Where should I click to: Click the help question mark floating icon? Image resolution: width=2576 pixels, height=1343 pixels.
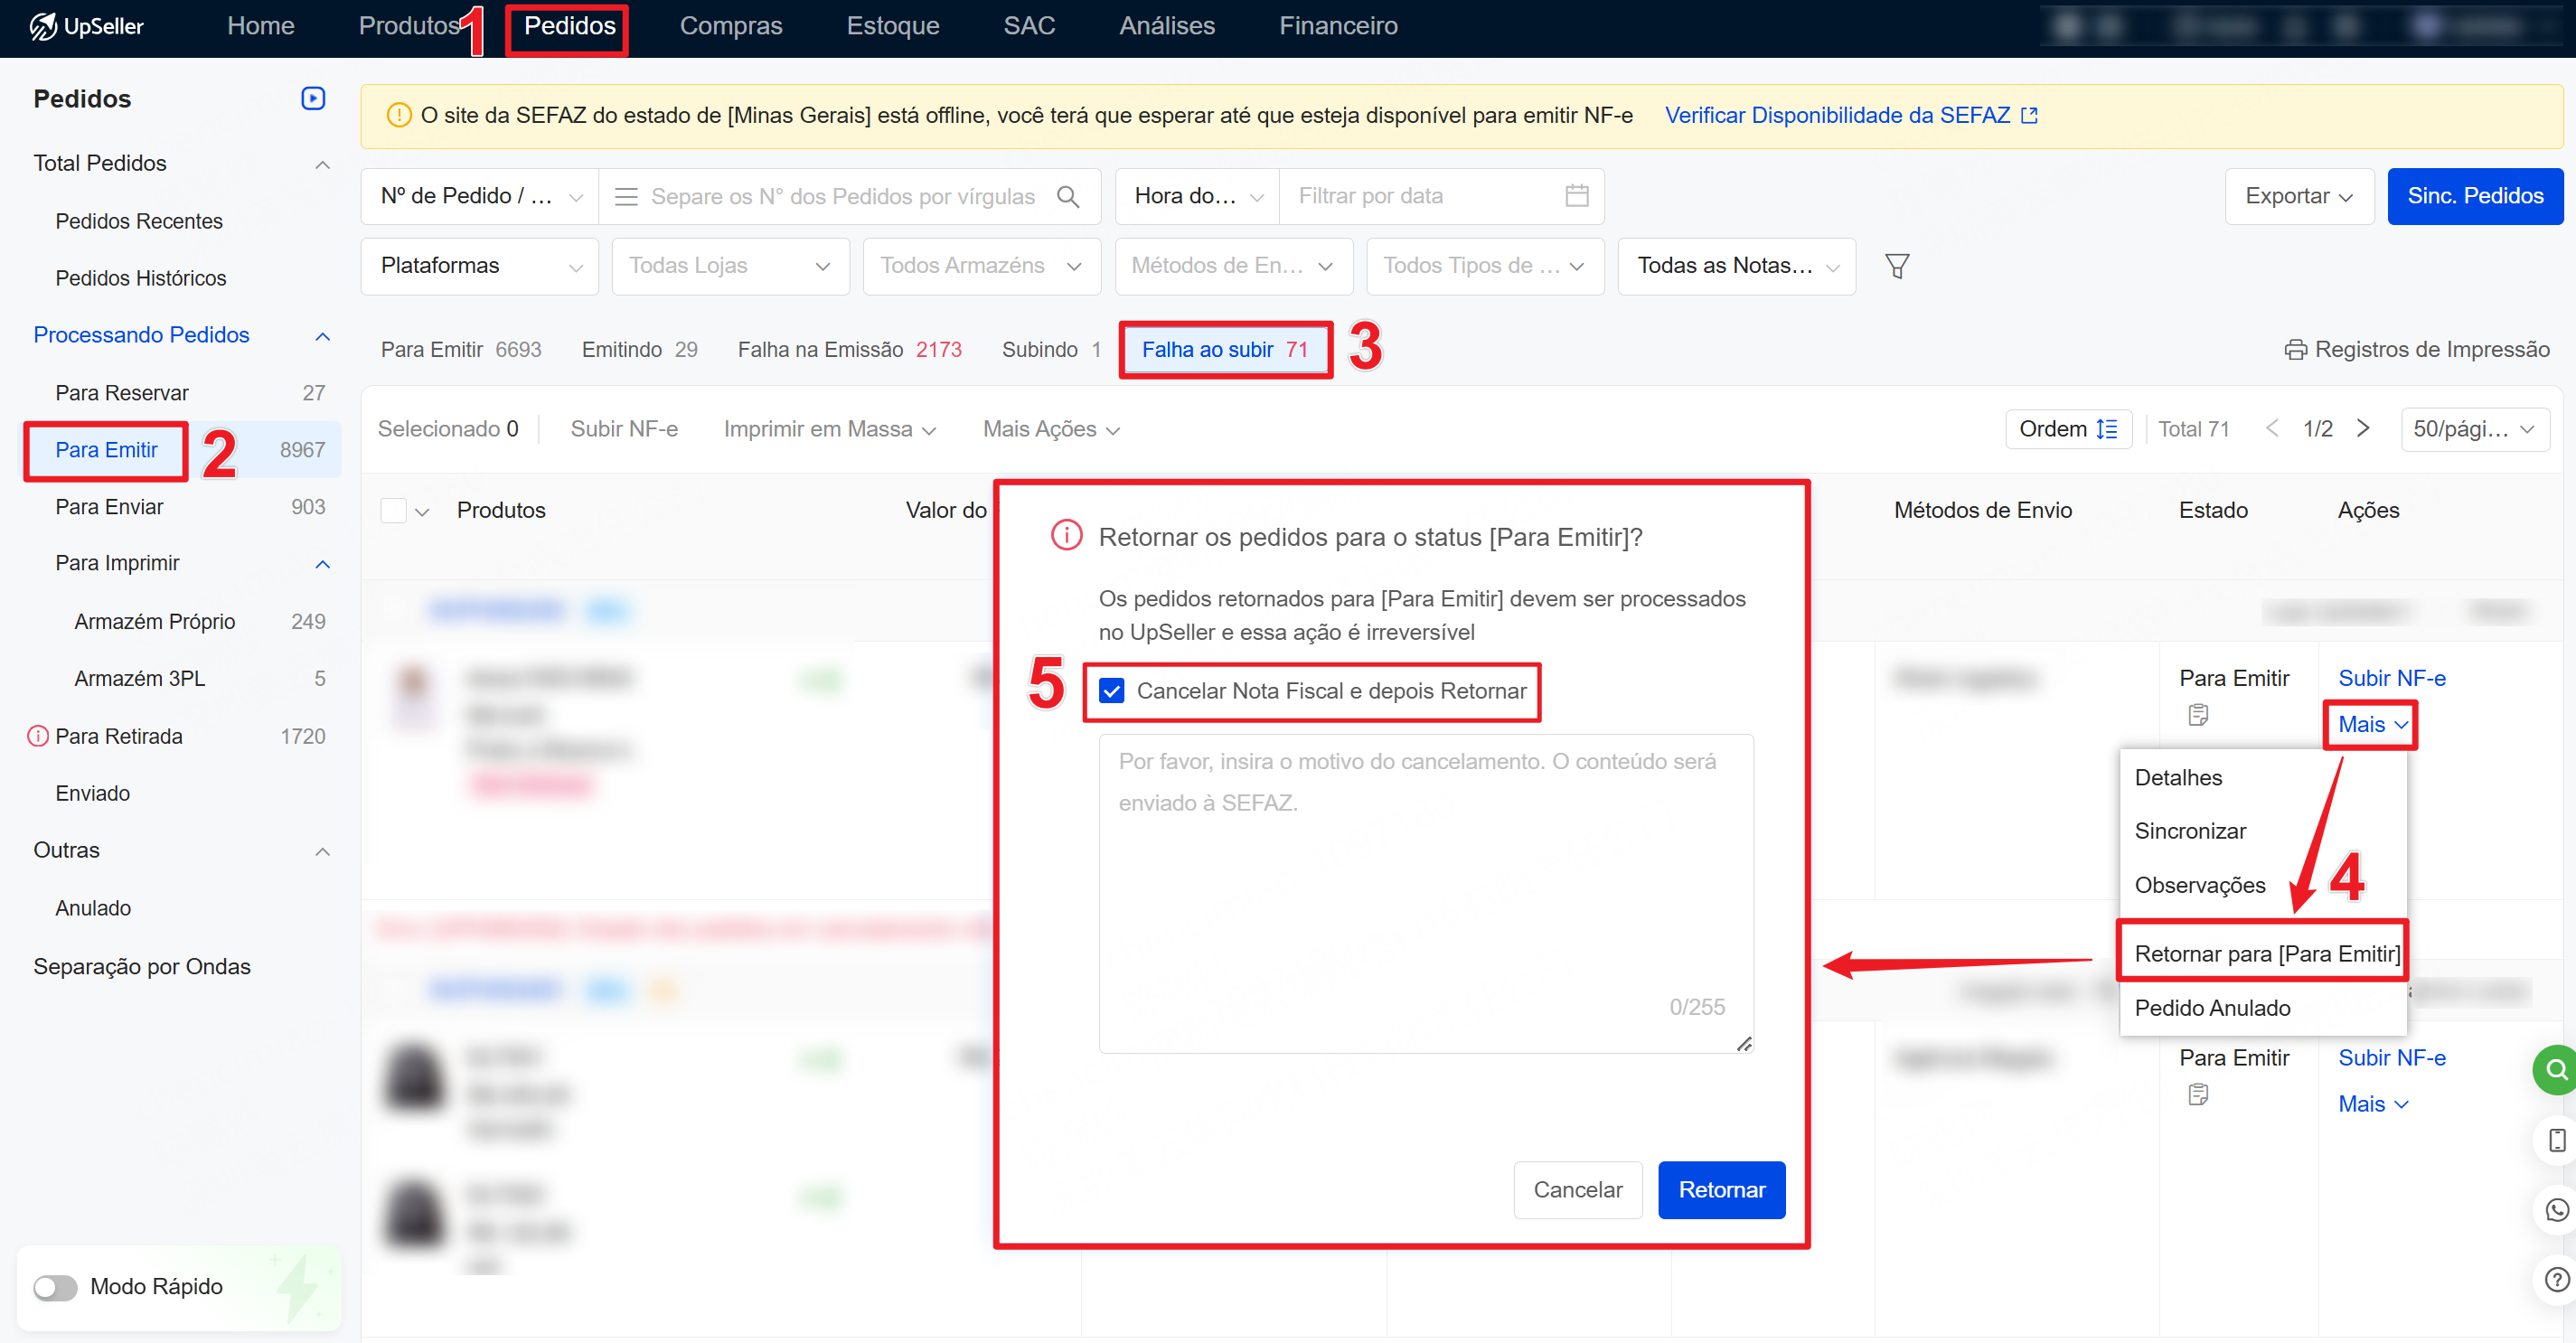[x=2555, y=1279]
